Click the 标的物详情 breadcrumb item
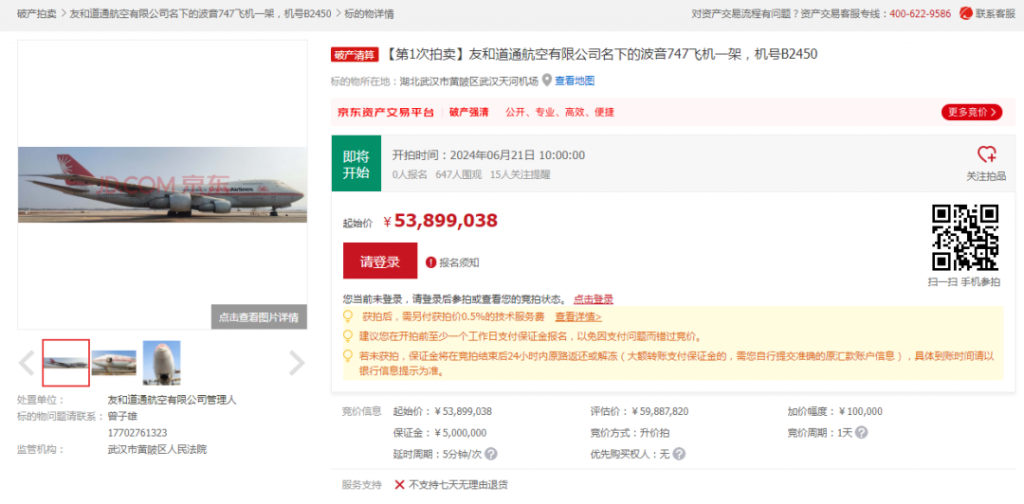The width and height of the screenshot is (1024, 504). coord(369,13)
